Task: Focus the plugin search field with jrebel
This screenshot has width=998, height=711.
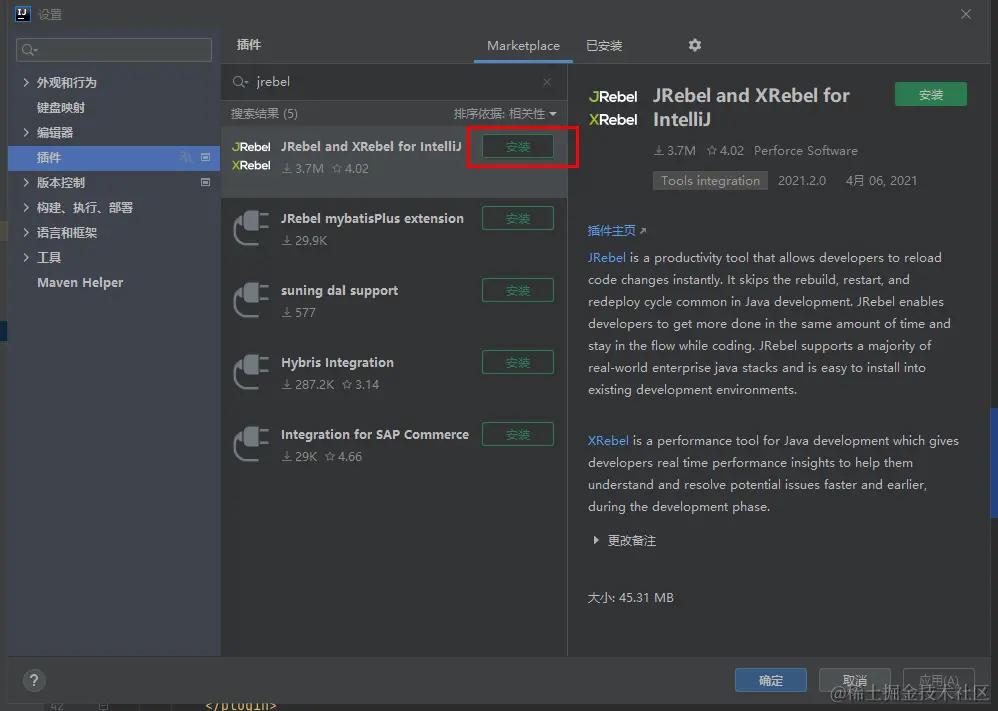Action: click(395, 82)
